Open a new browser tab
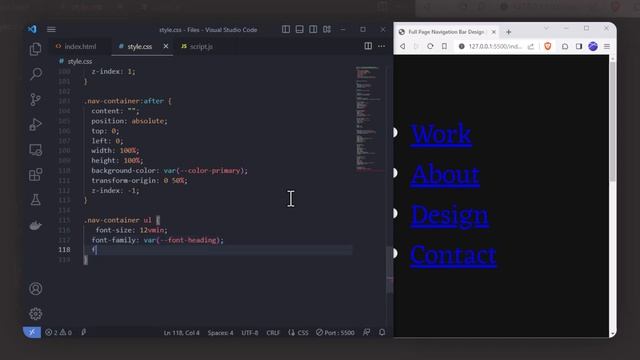 [509, 32]
